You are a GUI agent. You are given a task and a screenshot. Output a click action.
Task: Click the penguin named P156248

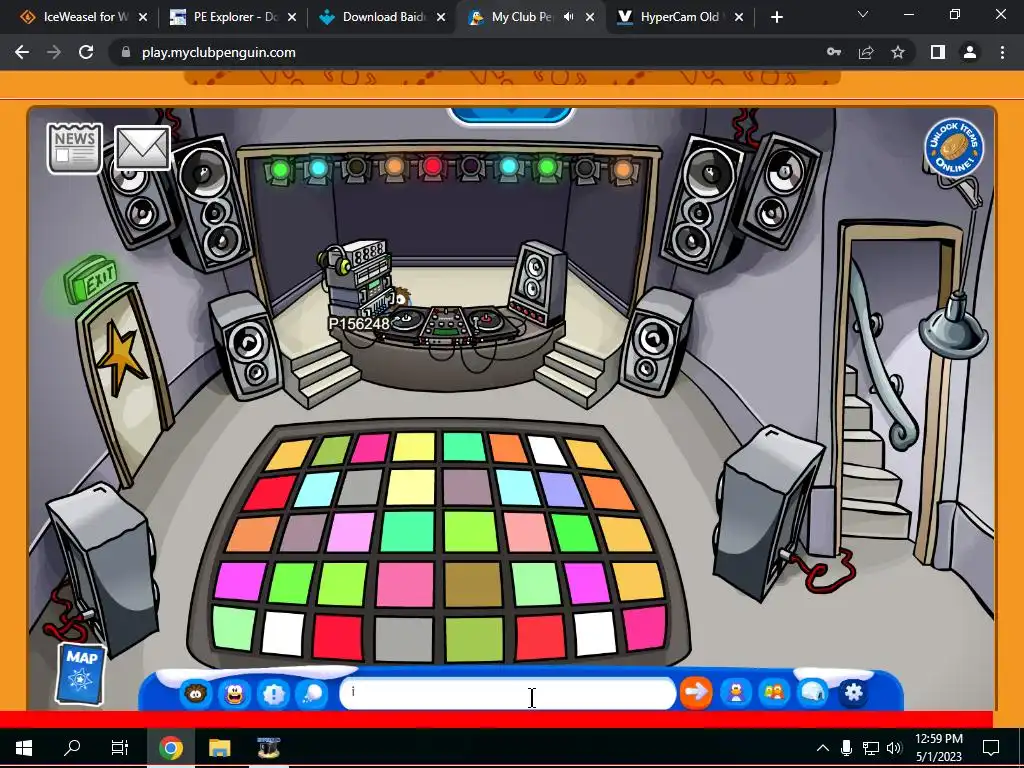pos(400,300)
